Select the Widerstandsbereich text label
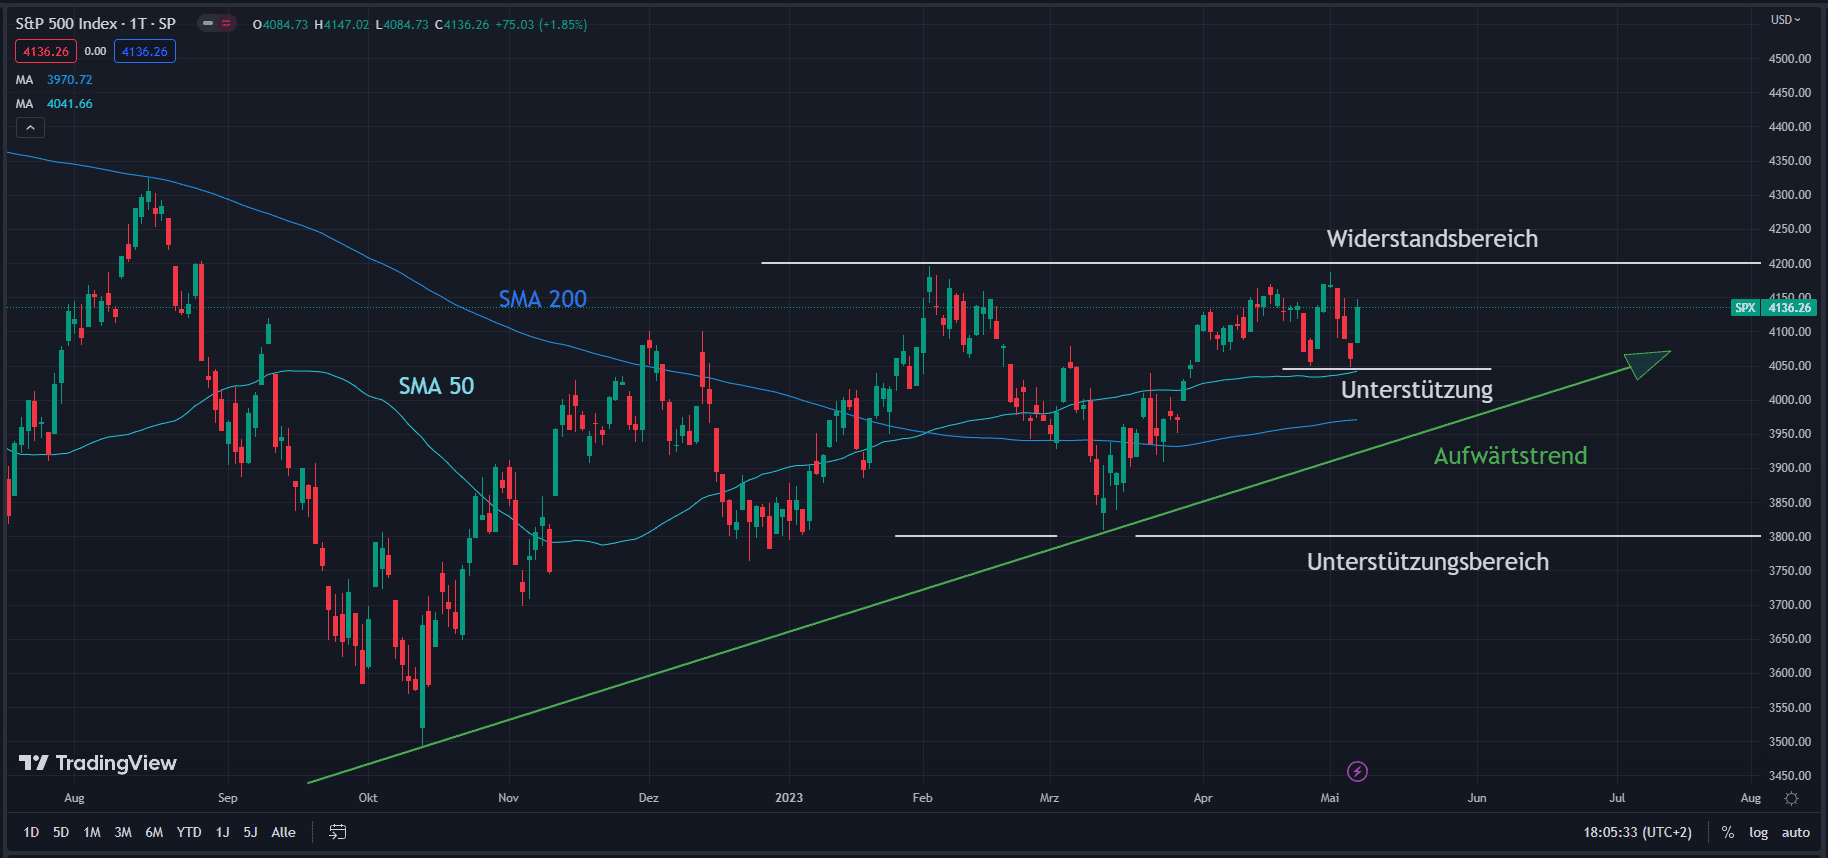The image size is (1828, 858). coord(1432,238)
